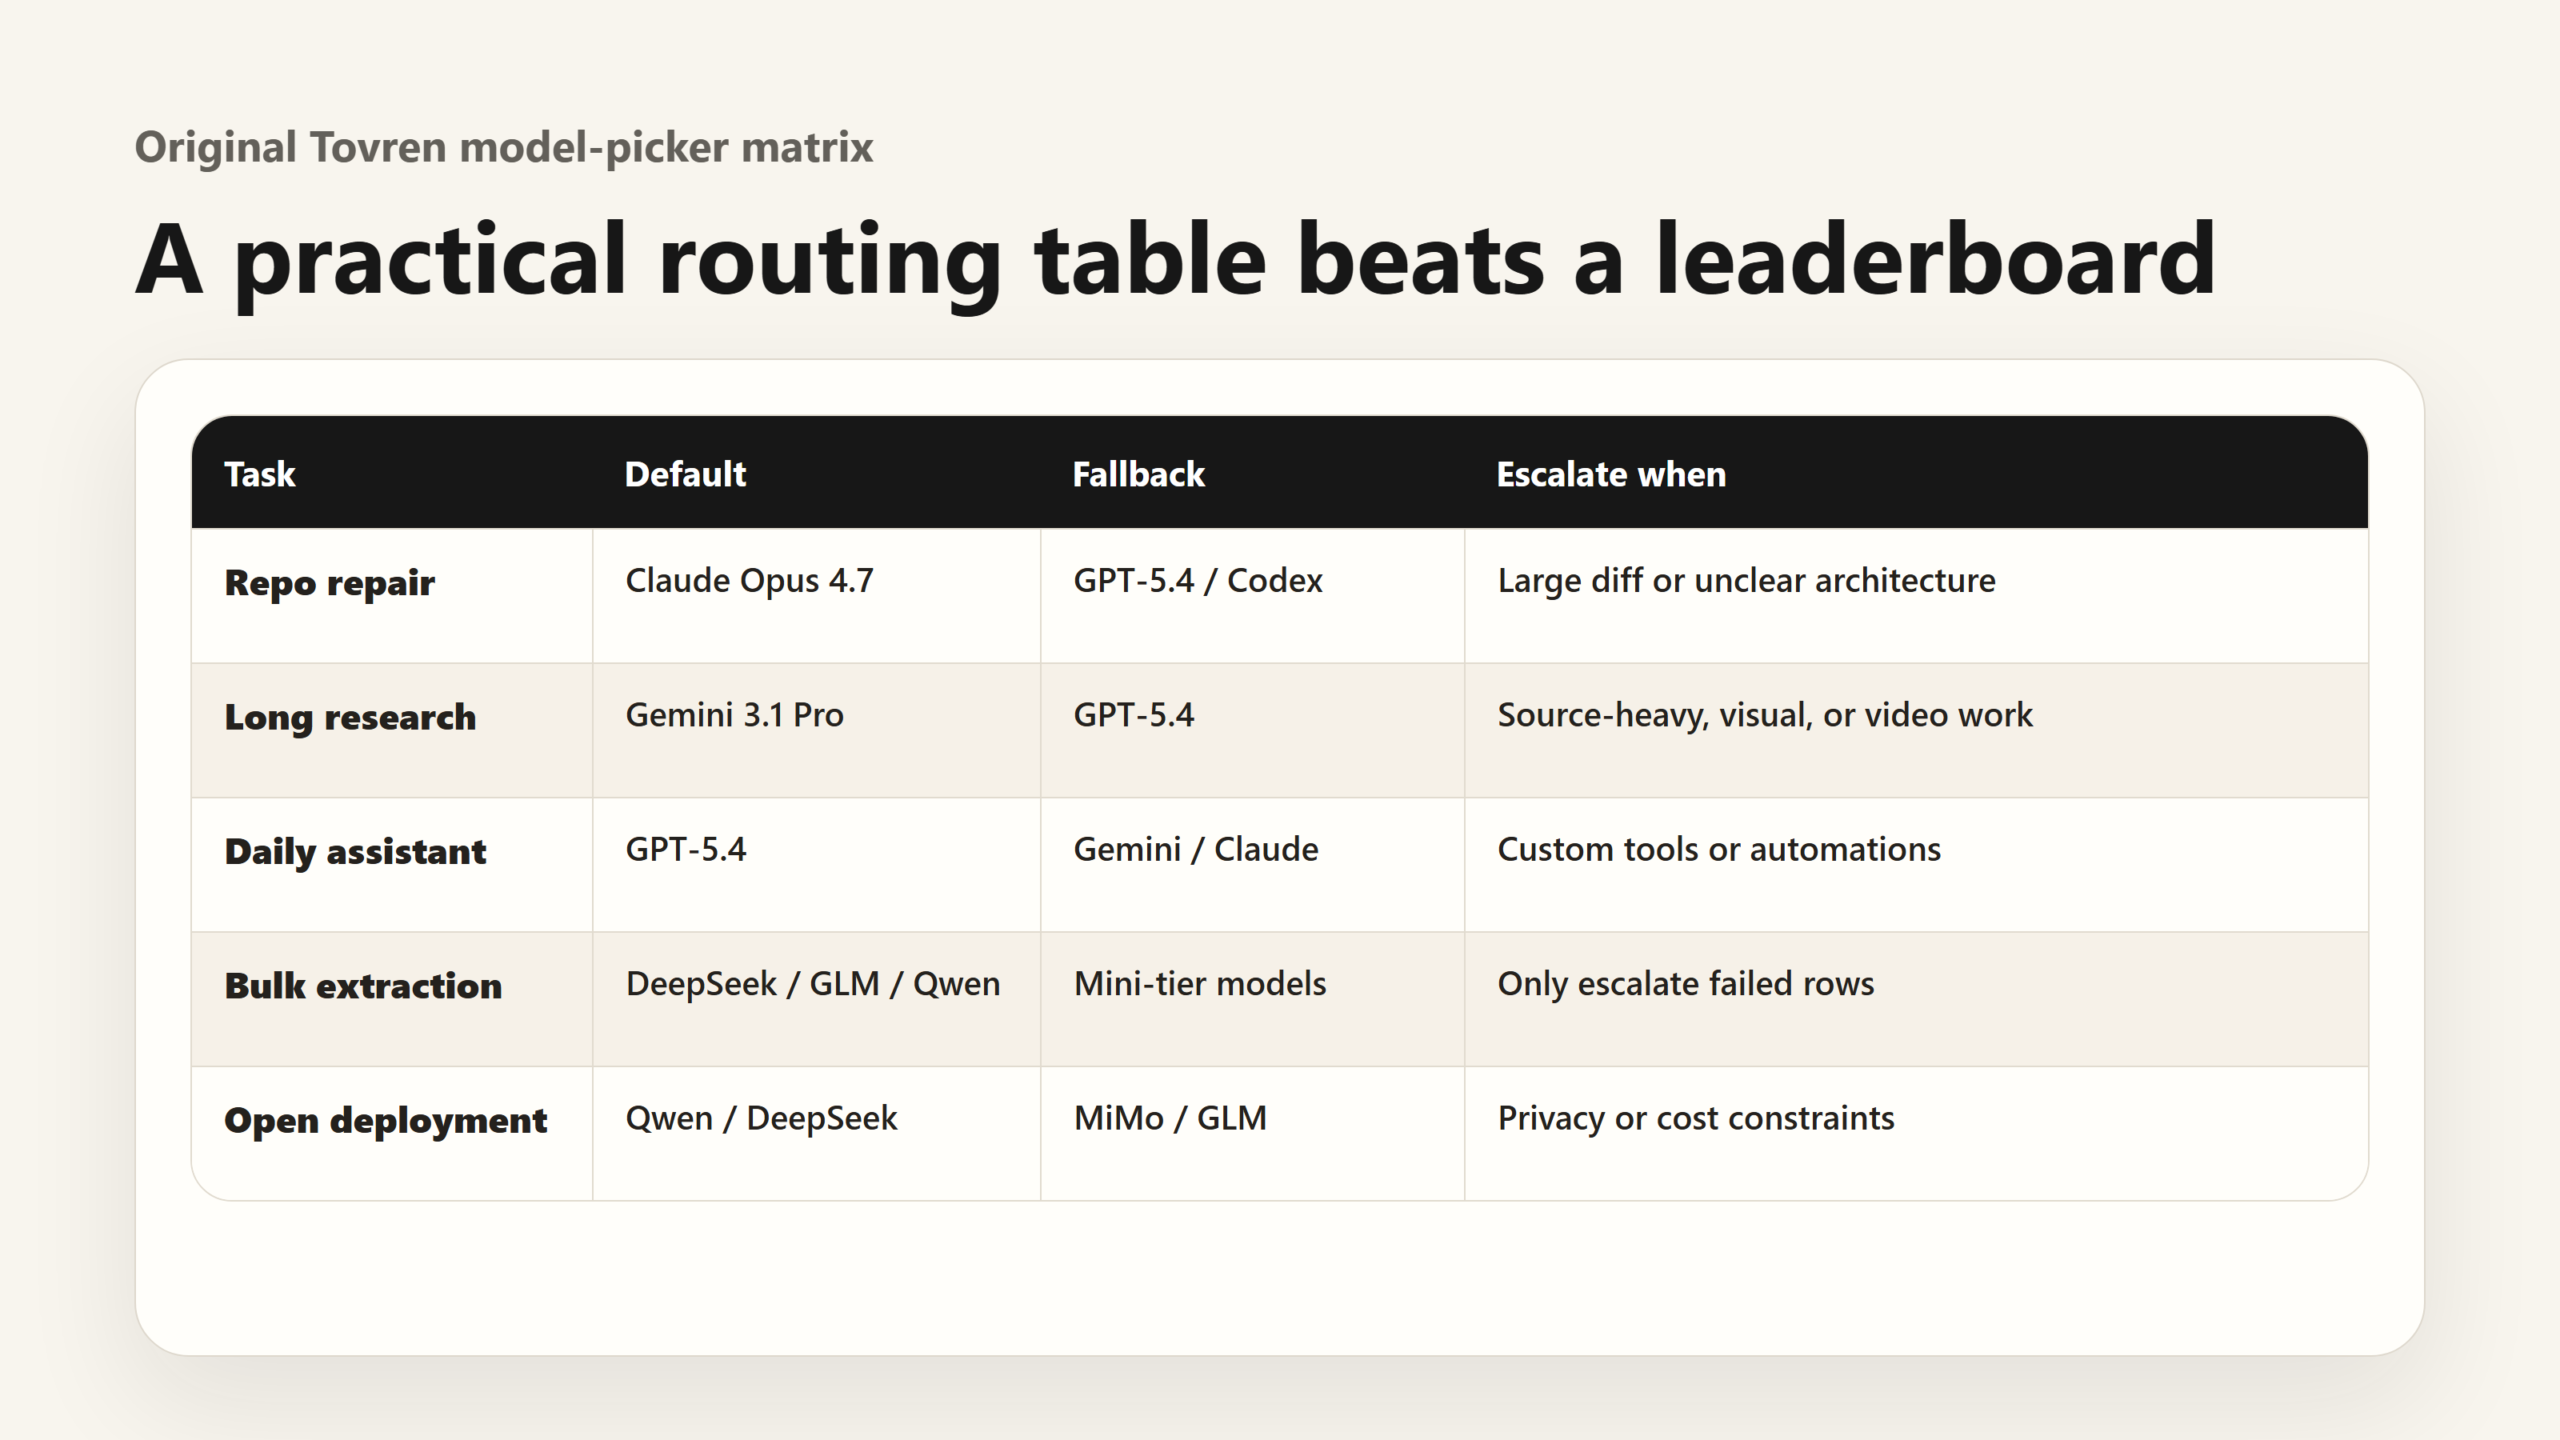2560x1440 pixels.
Task: Click "Custom tools or automations"
Action: [x=1719, y=850]
